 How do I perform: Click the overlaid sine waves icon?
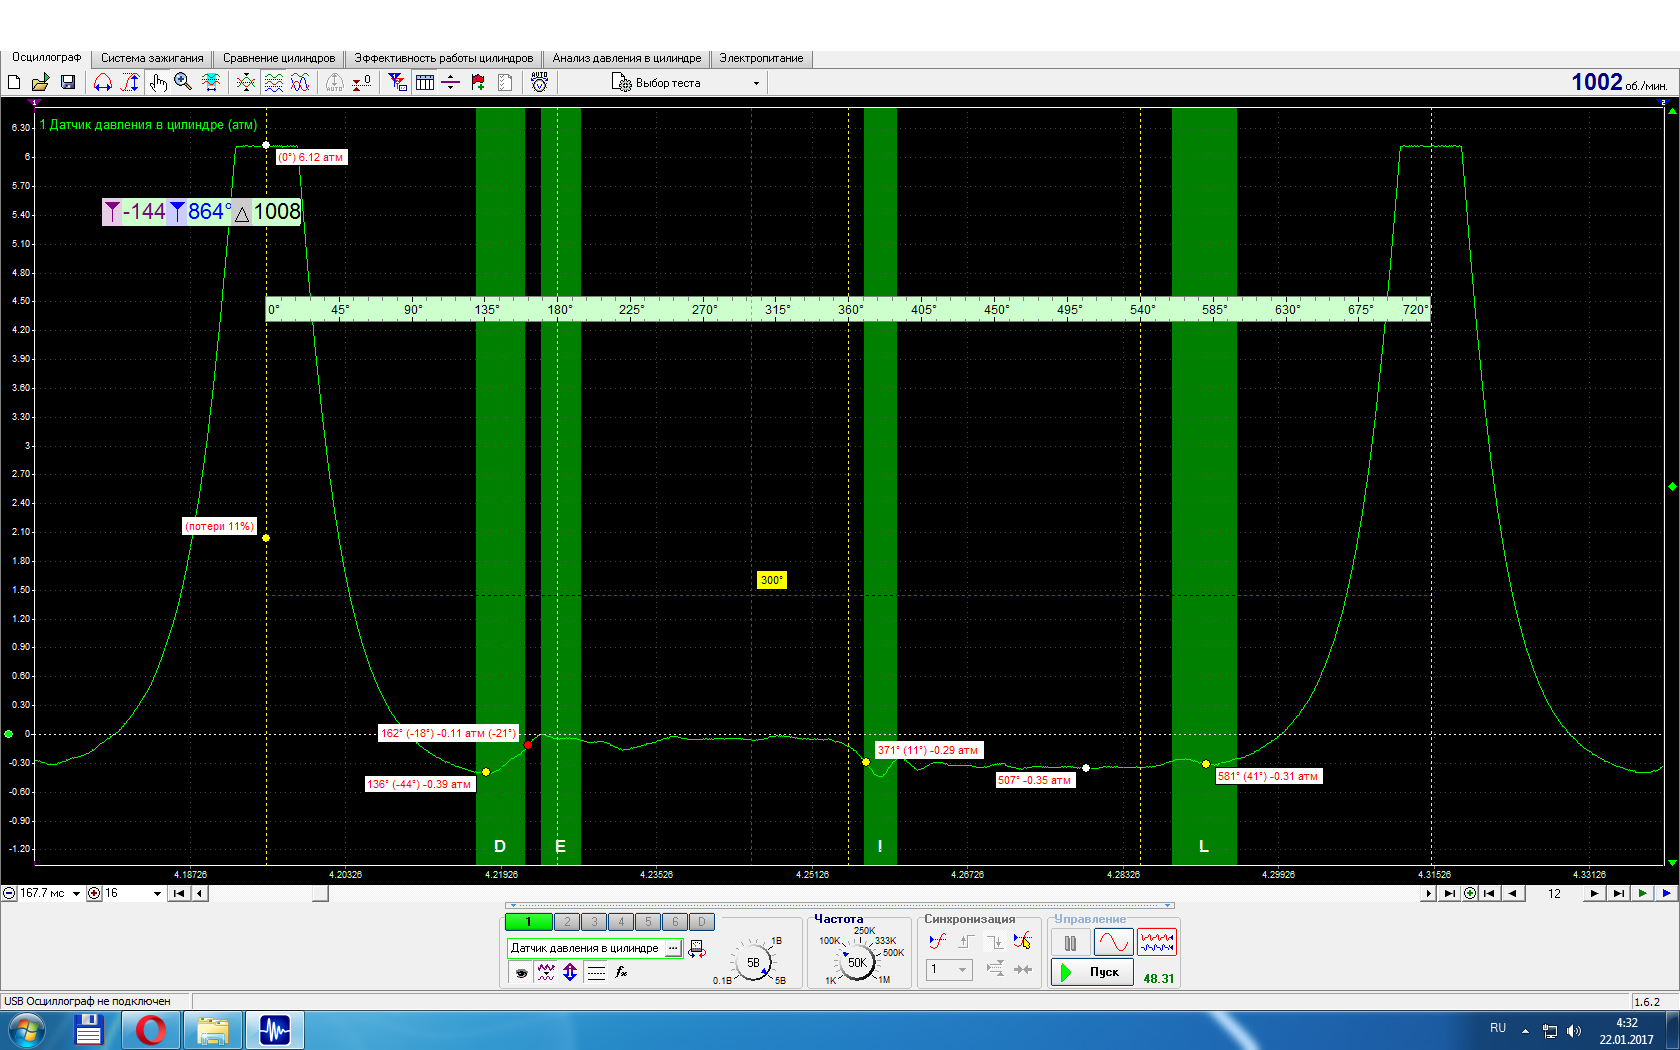(299, 82)
